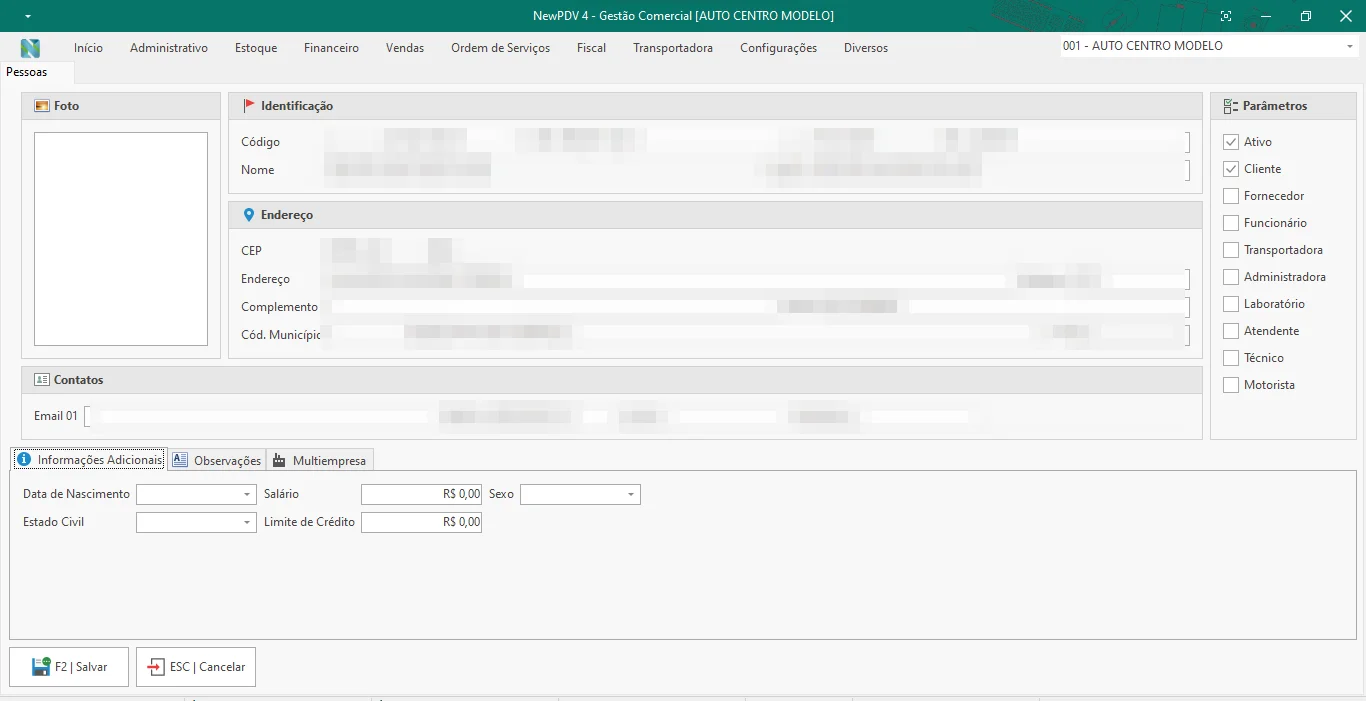Open the Ordem de Serviços menu
1366x701 pixels.
(x=500, y=48)
